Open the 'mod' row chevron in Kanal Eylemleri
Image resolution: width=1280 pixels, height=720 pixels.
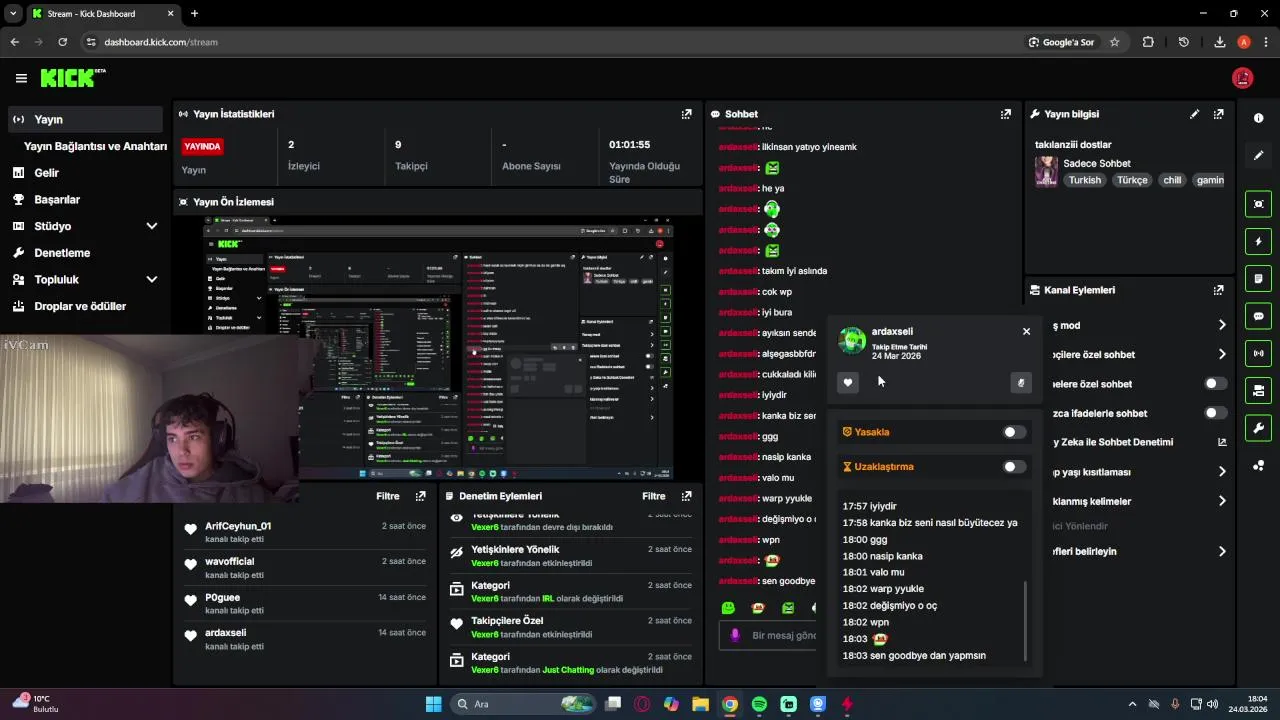coord(1222,325)
